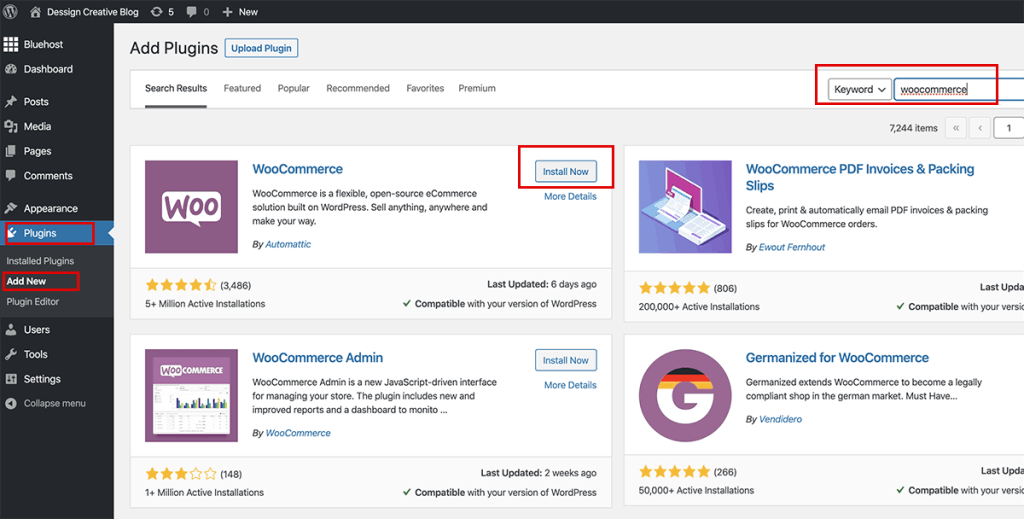The height and width of the screenshot is (519, 1024).
Task: Click the Collapse menu arrow icon
Action: coord(10,403)
